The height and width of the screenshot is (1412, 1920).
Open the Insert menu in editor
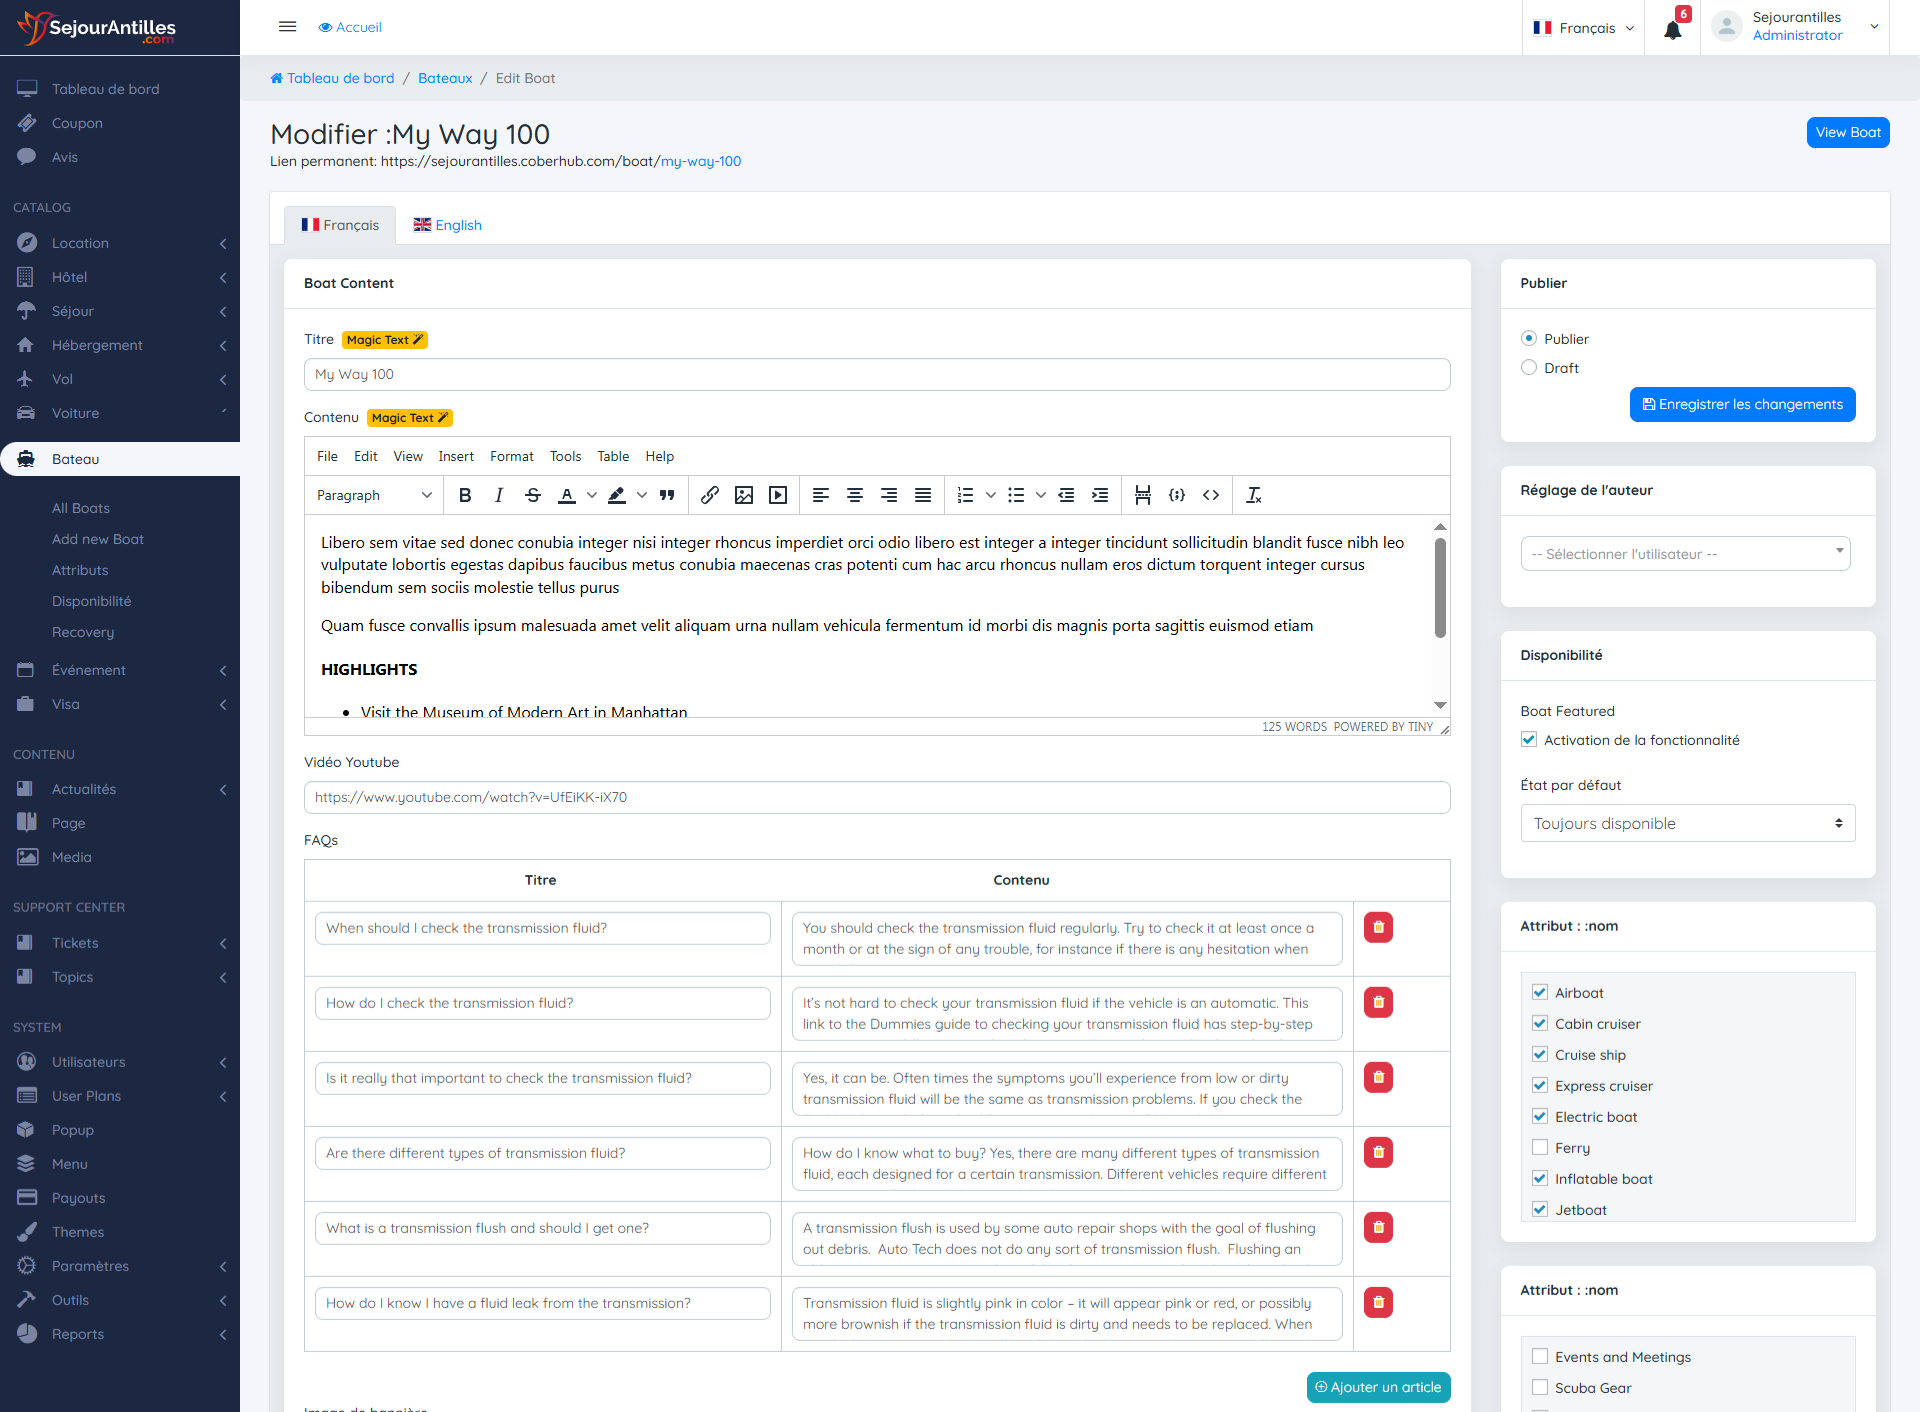[x=455, y=456]
